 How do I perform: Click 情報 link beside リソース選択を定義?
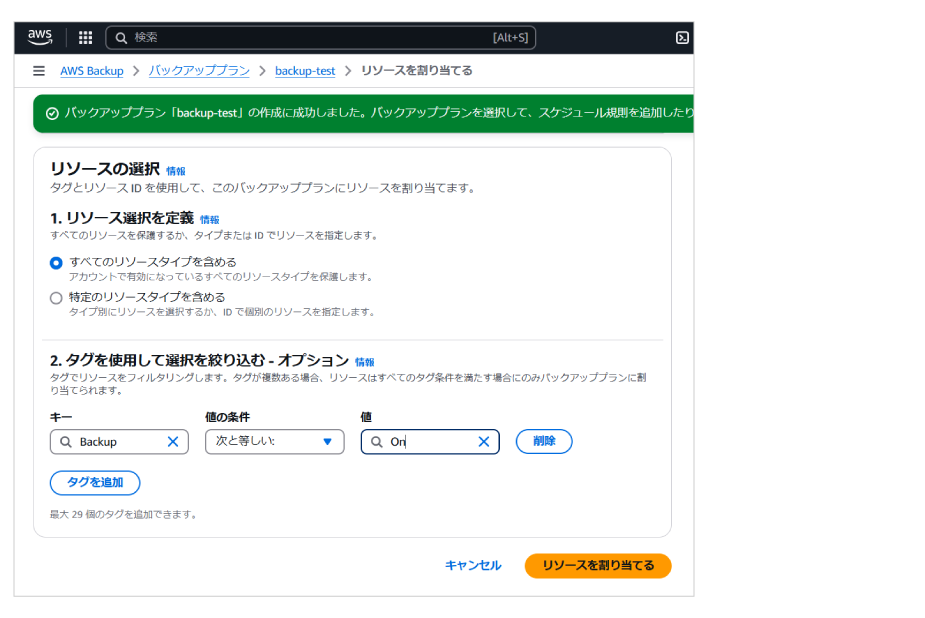coord(209,219)
